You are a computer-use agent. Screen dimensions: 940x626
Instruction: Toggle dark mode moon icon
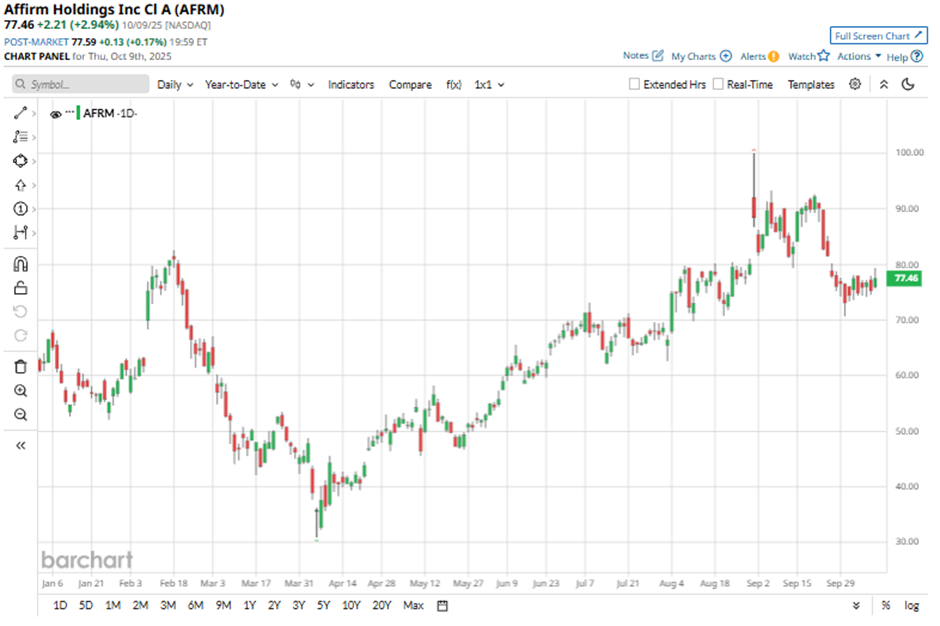908,84
